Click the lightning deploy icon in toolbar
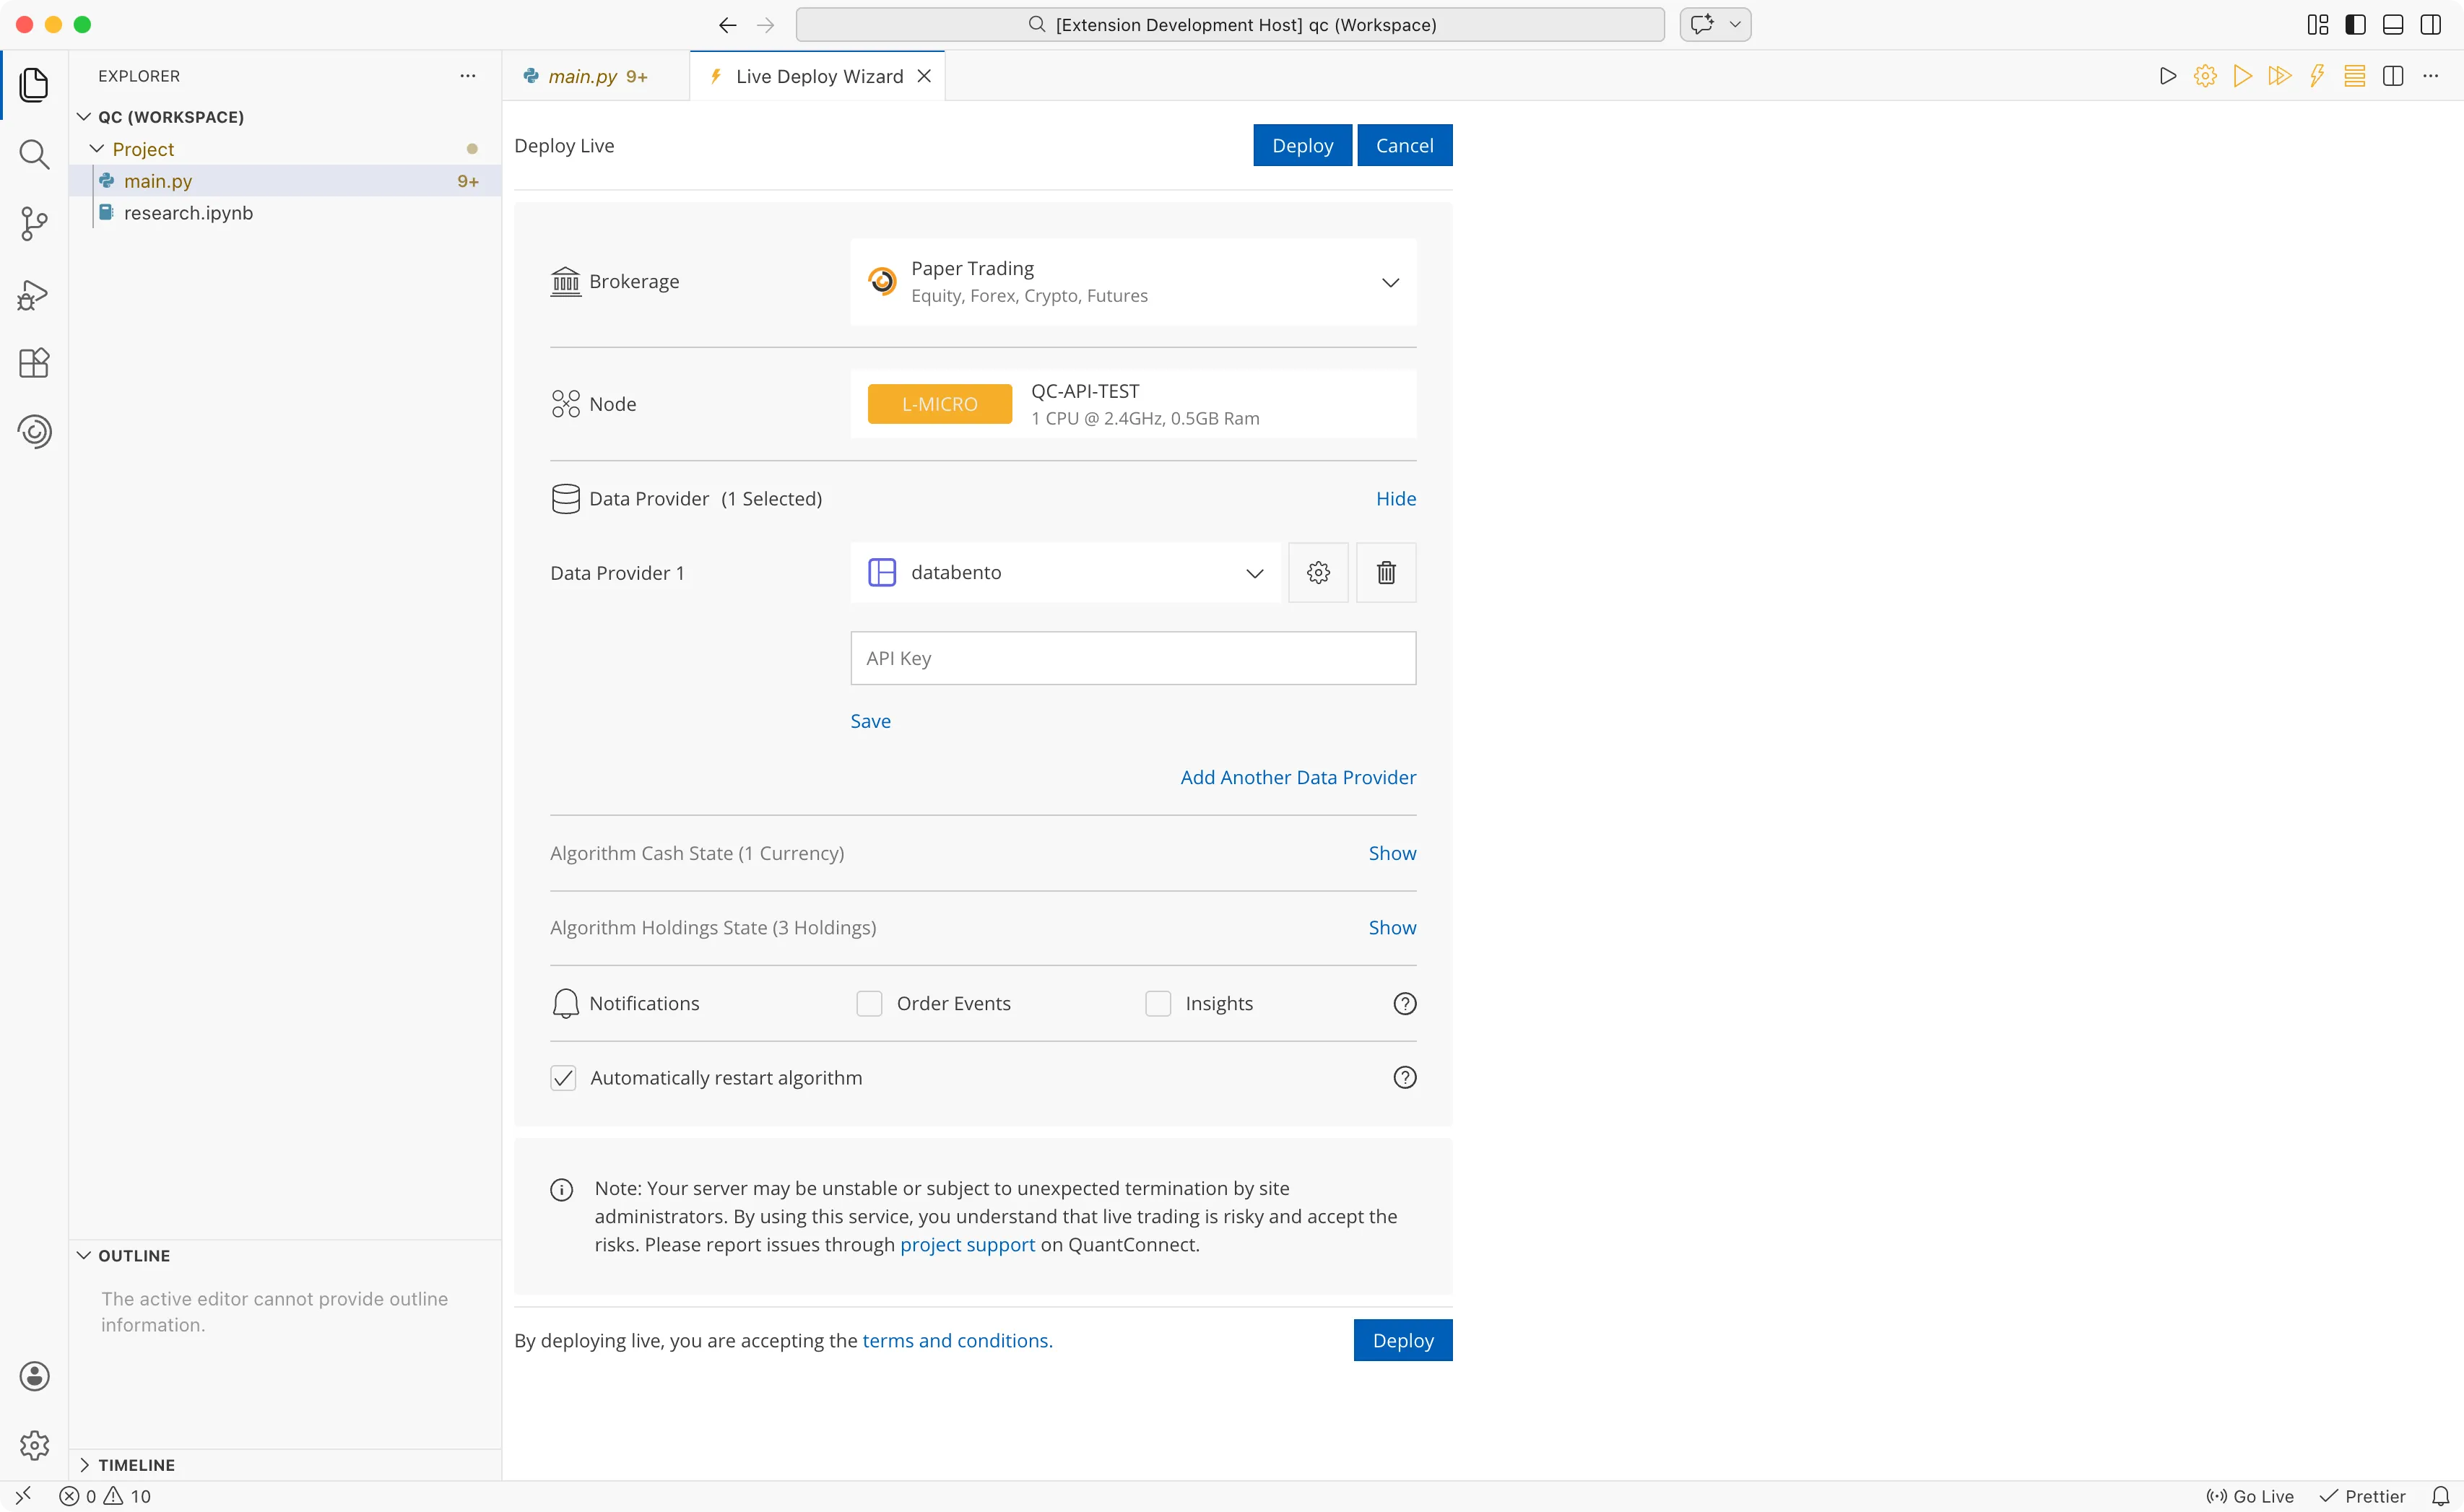Image resolution: width=2464 pixels, height=1512 pixels. (x=2317, y=76)
